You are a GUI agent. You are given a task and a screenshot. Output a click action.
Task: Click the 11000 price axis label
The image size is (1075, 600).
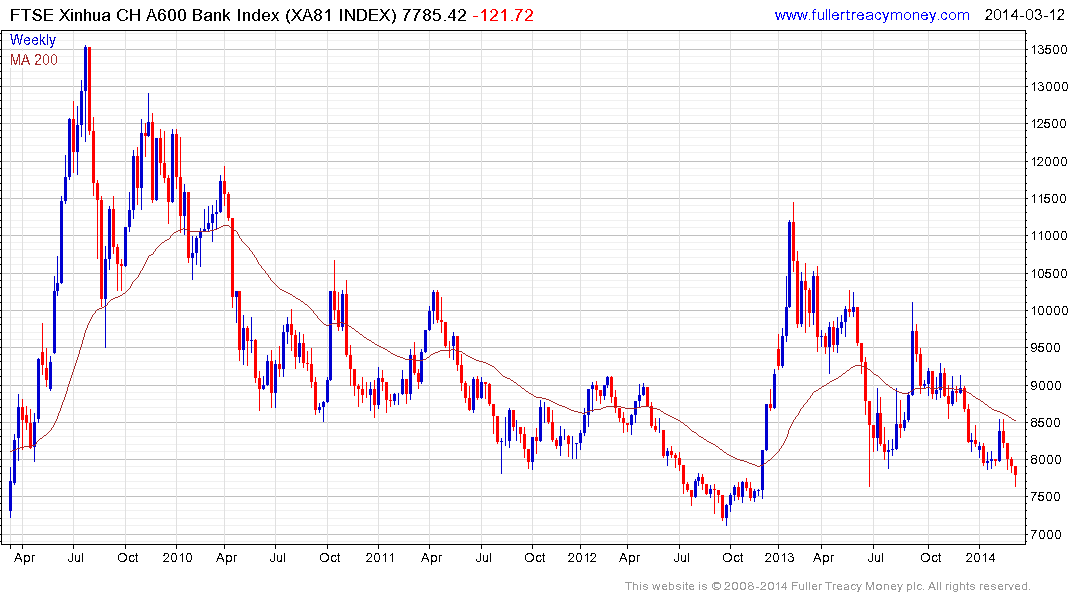[1049, 235]
